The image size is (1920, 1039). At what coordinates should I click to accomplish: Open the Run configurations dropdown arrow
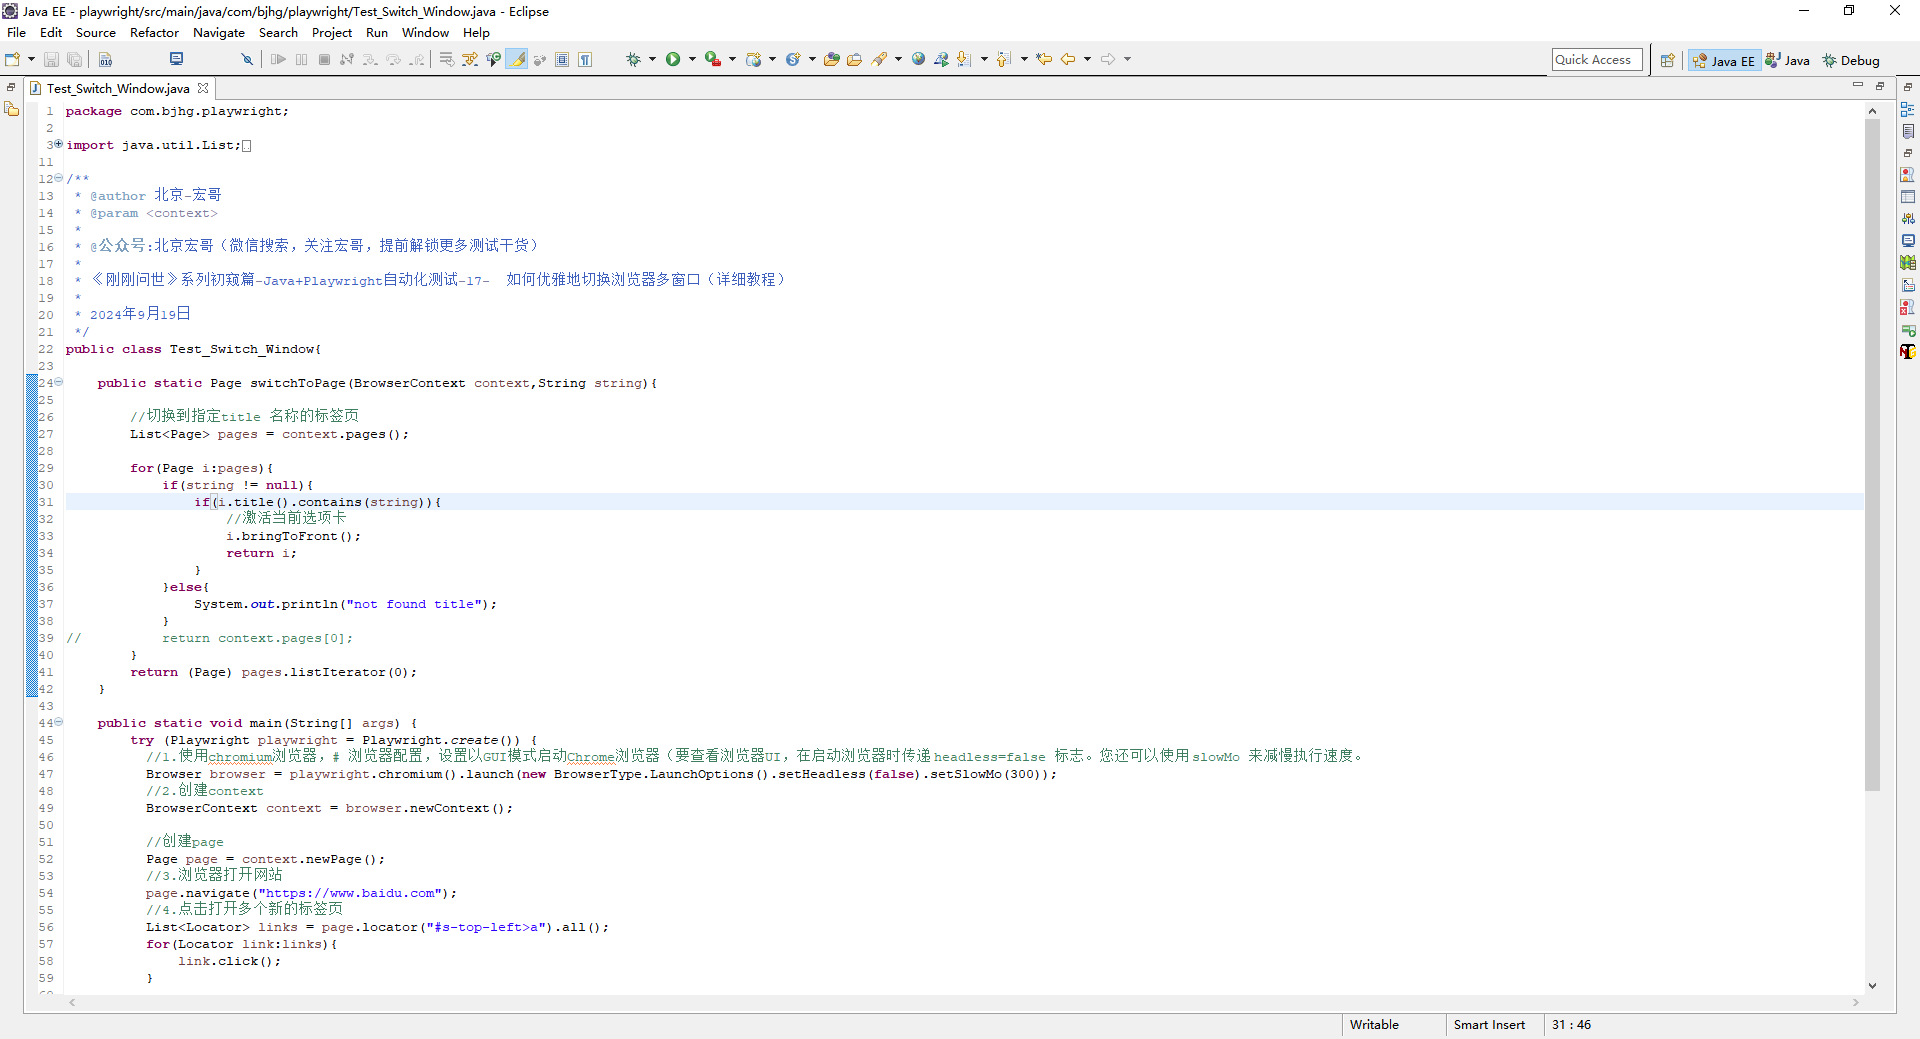692,59
